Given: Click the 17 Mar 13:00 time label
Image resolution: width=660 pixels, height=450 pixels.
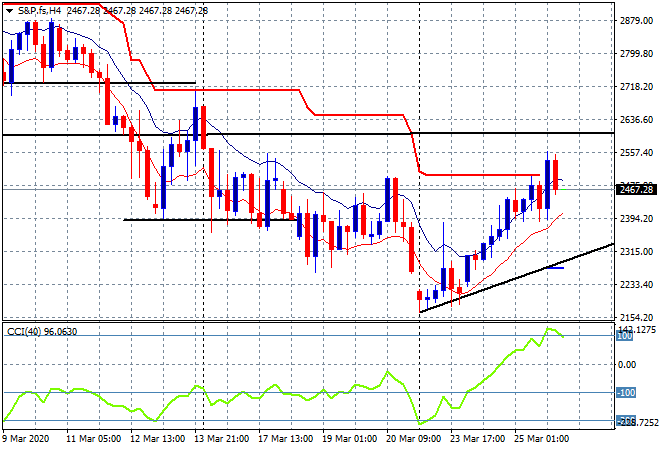Looking at the screenshot, I should [x=285, y=439].
